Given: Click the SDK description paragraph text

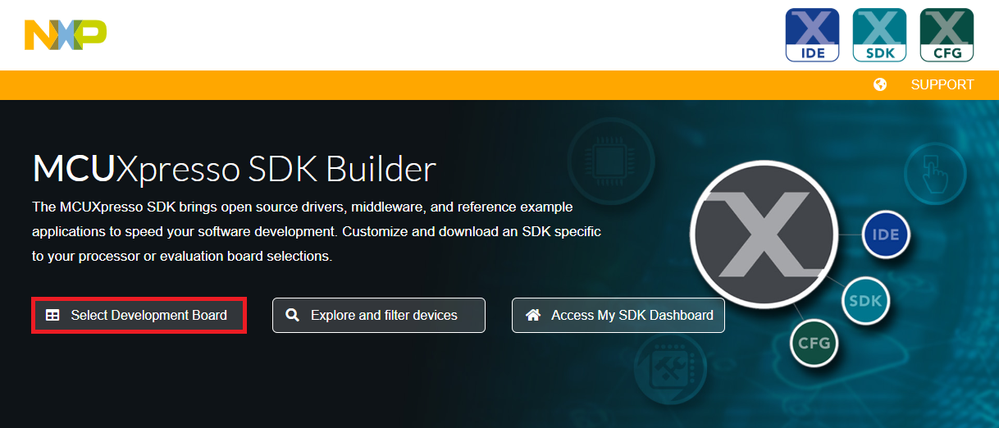Looking at the screenshot, I should coord(317,232).
